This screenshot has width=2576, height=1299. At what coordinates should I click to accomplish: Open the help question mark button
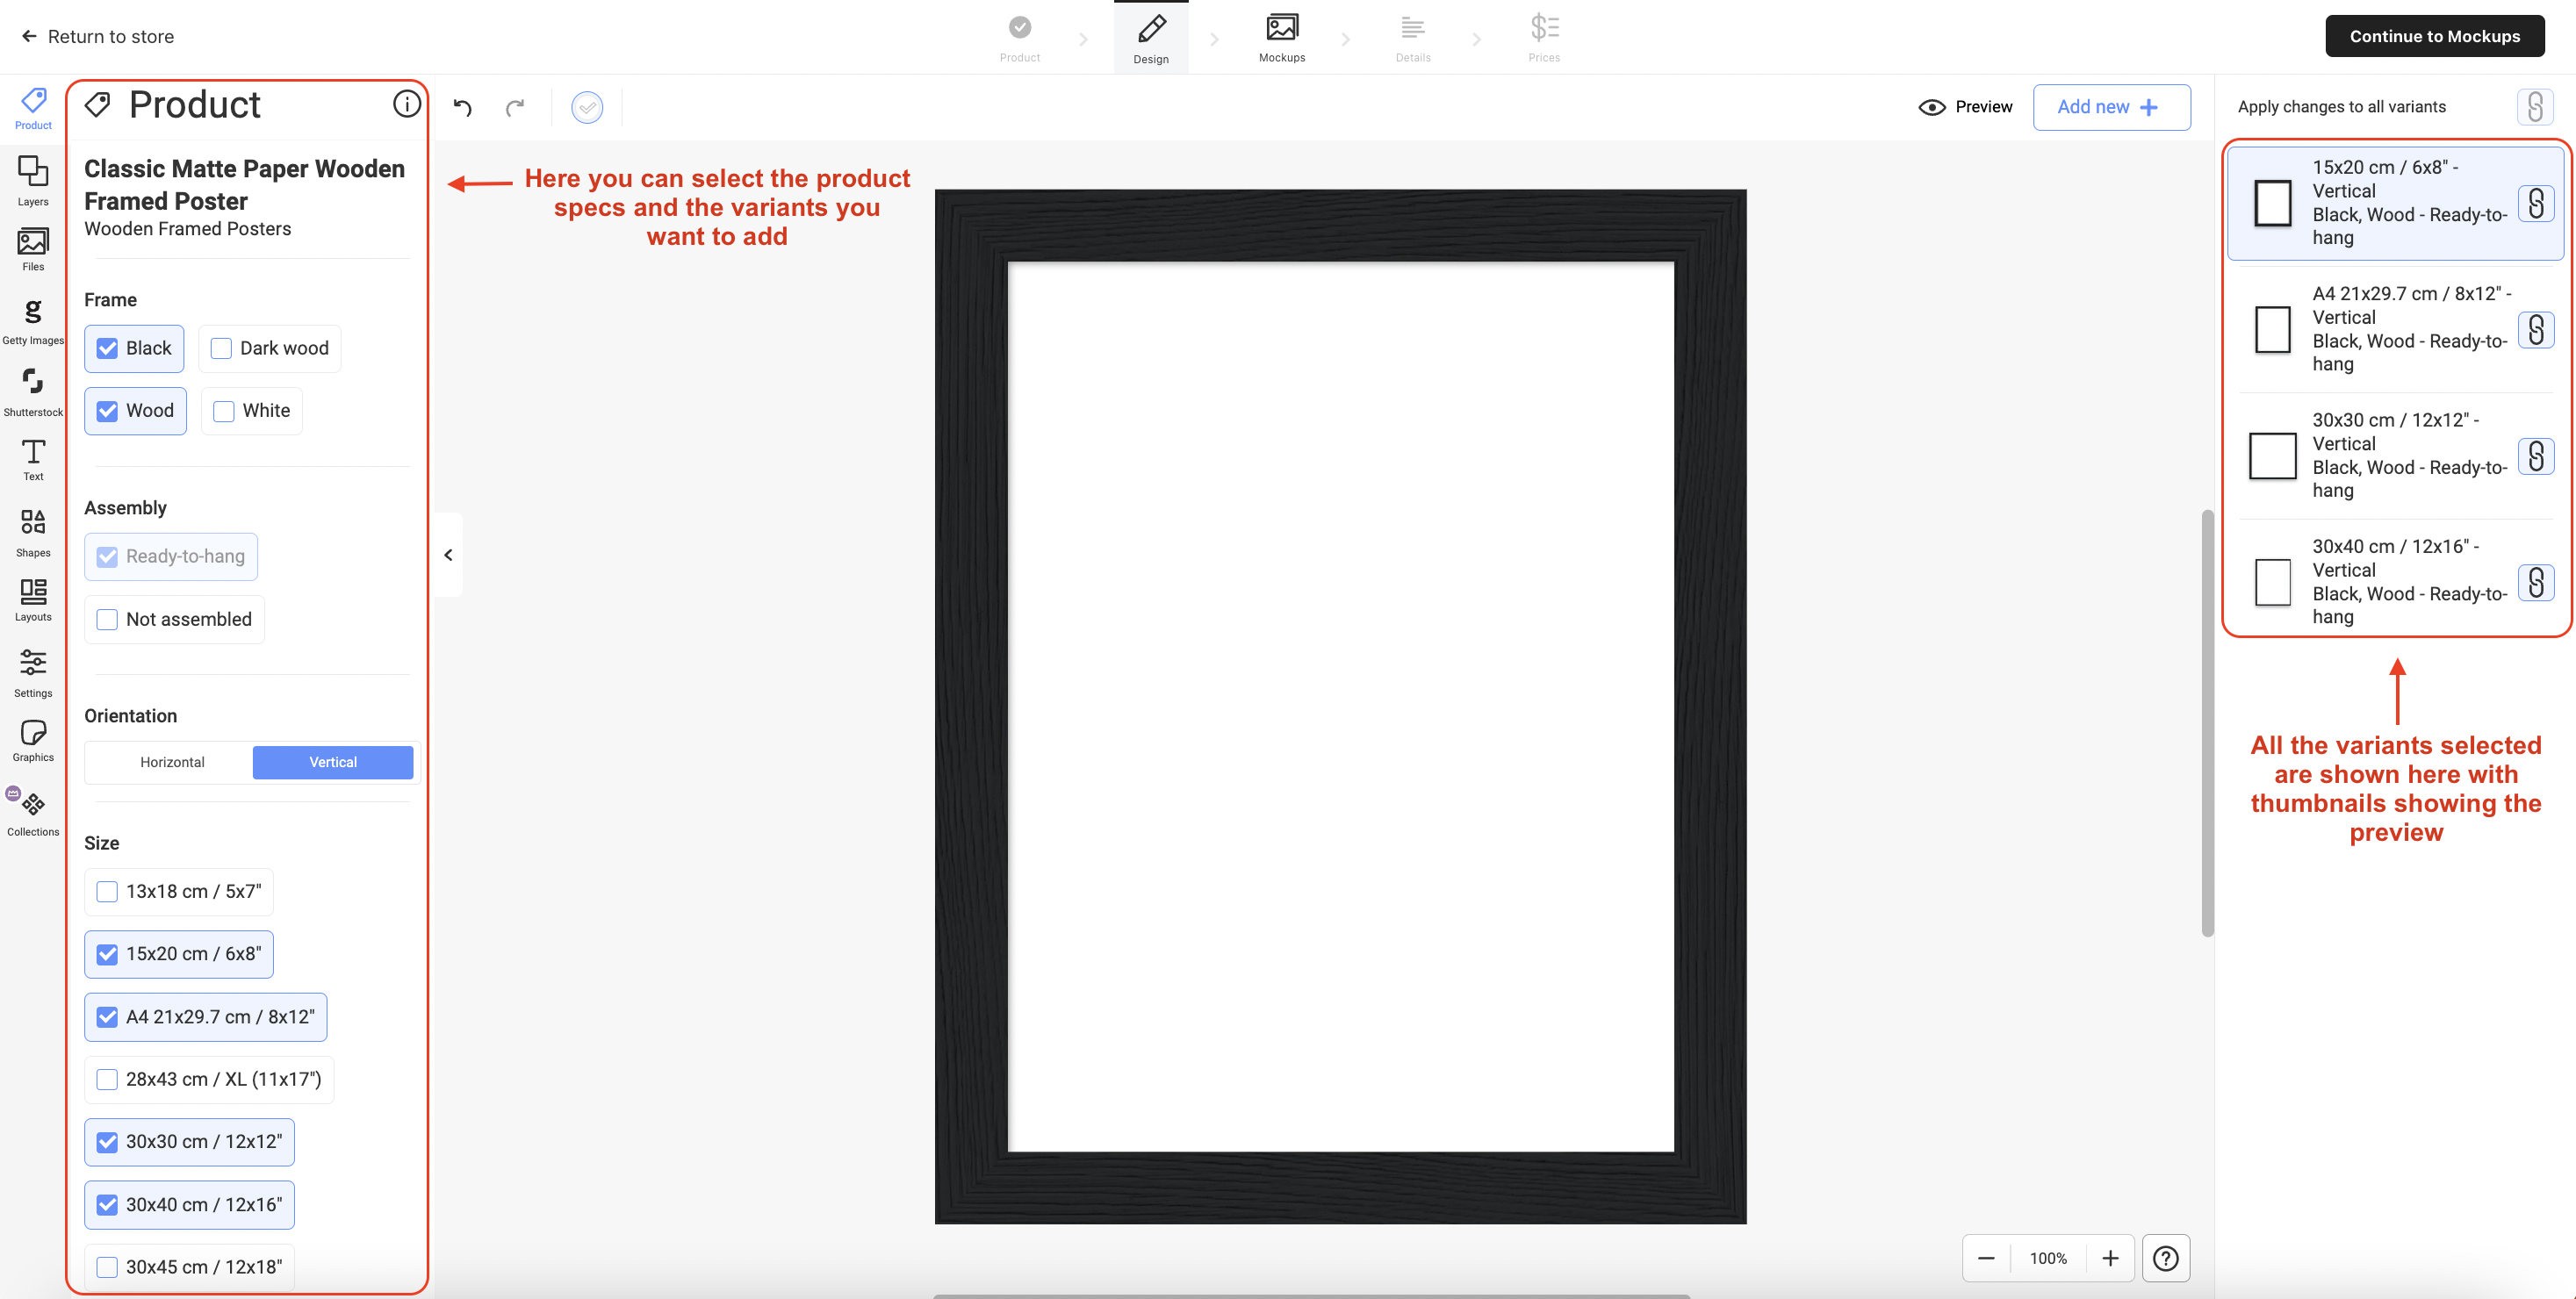2166,1258
